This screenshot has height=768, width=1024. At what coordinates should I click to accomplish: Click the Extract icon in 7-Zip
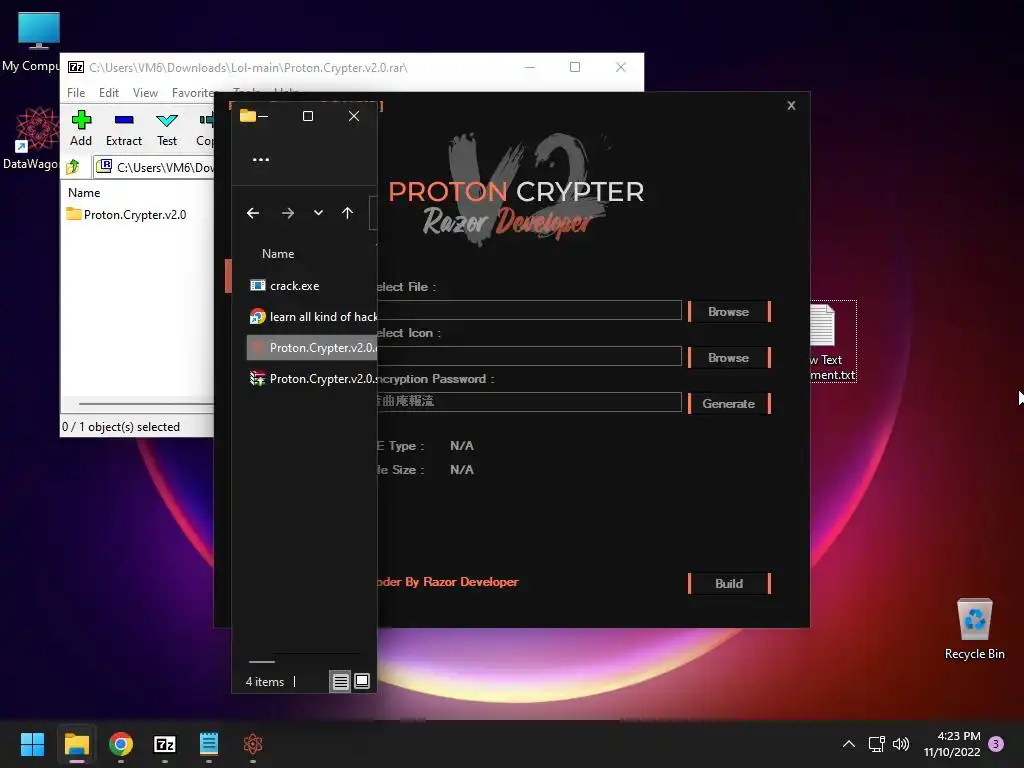(123, 128)
